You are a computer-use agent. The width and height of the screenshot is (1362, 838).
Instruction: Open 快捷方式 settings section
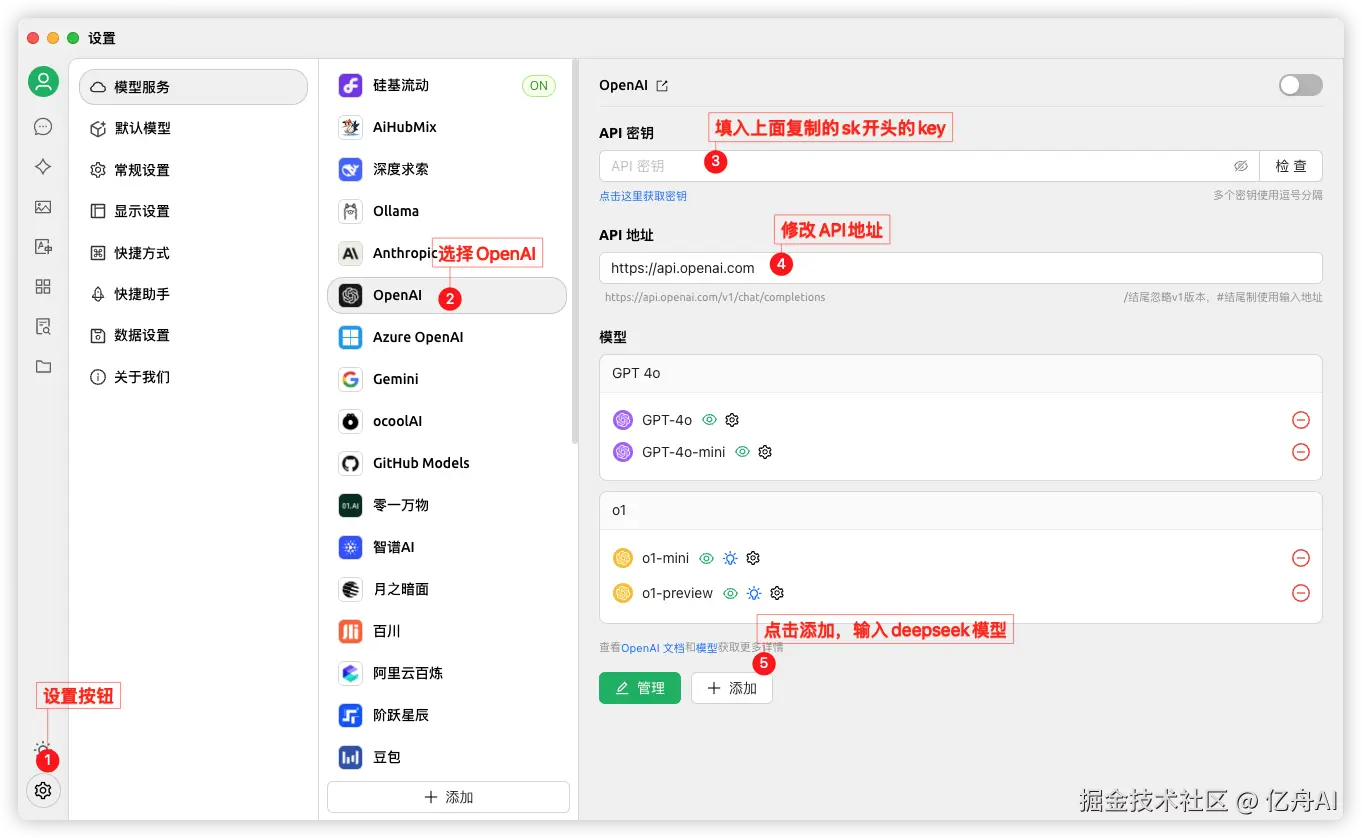[x=194, y=253]
